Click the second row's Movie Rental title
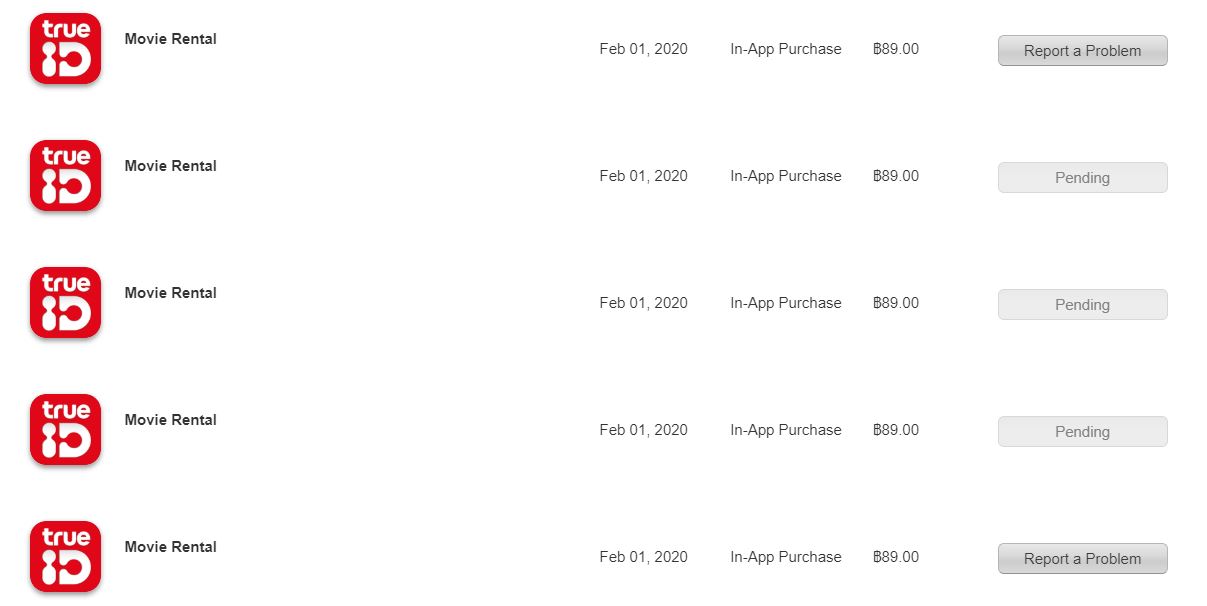This screenshot has height=606, width=1207. (171, 166)
